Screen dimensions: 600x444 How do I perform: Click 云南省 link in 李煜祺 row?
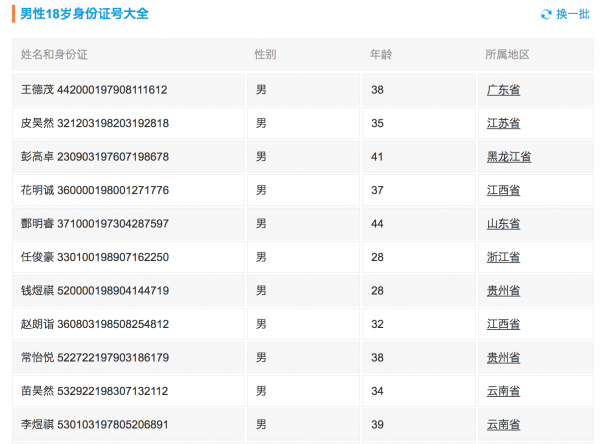503,424
